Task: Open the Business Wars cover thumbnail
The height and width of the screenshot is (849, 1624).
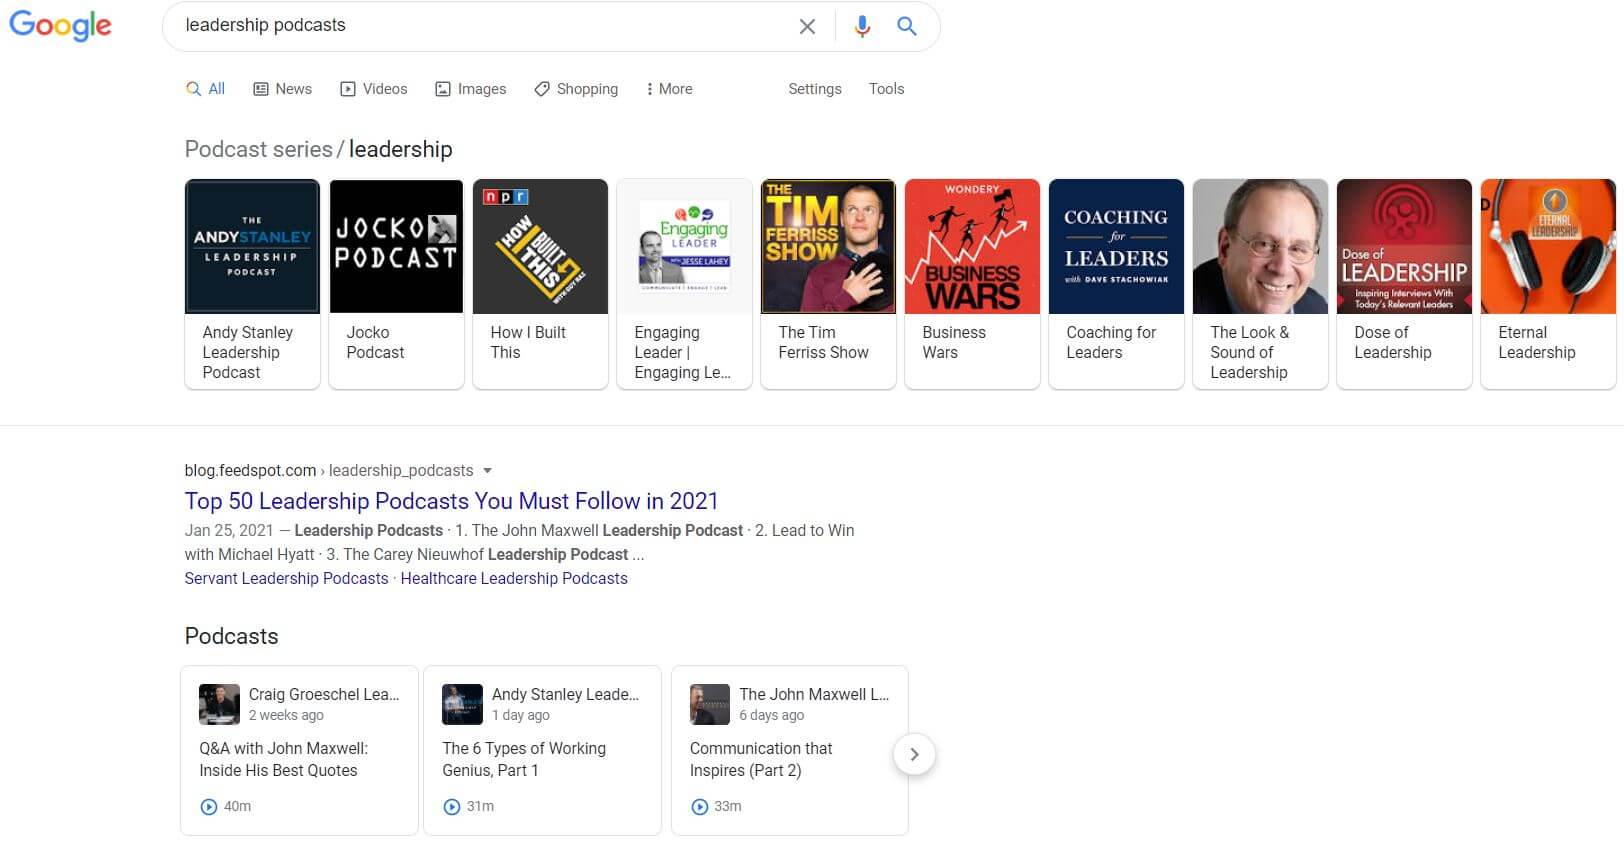Action: [x=972, y=246]
